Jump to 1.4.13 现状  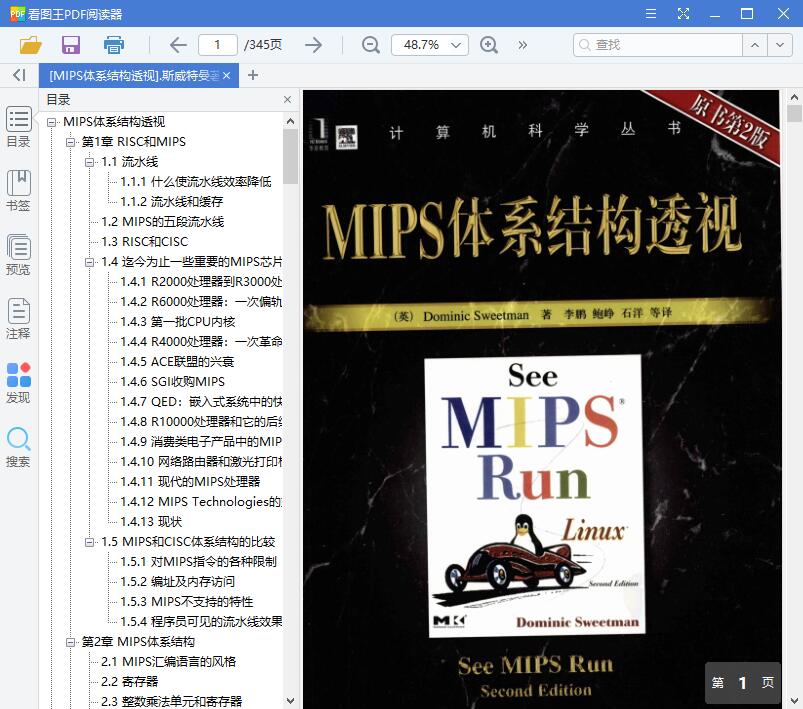(151, 522)
